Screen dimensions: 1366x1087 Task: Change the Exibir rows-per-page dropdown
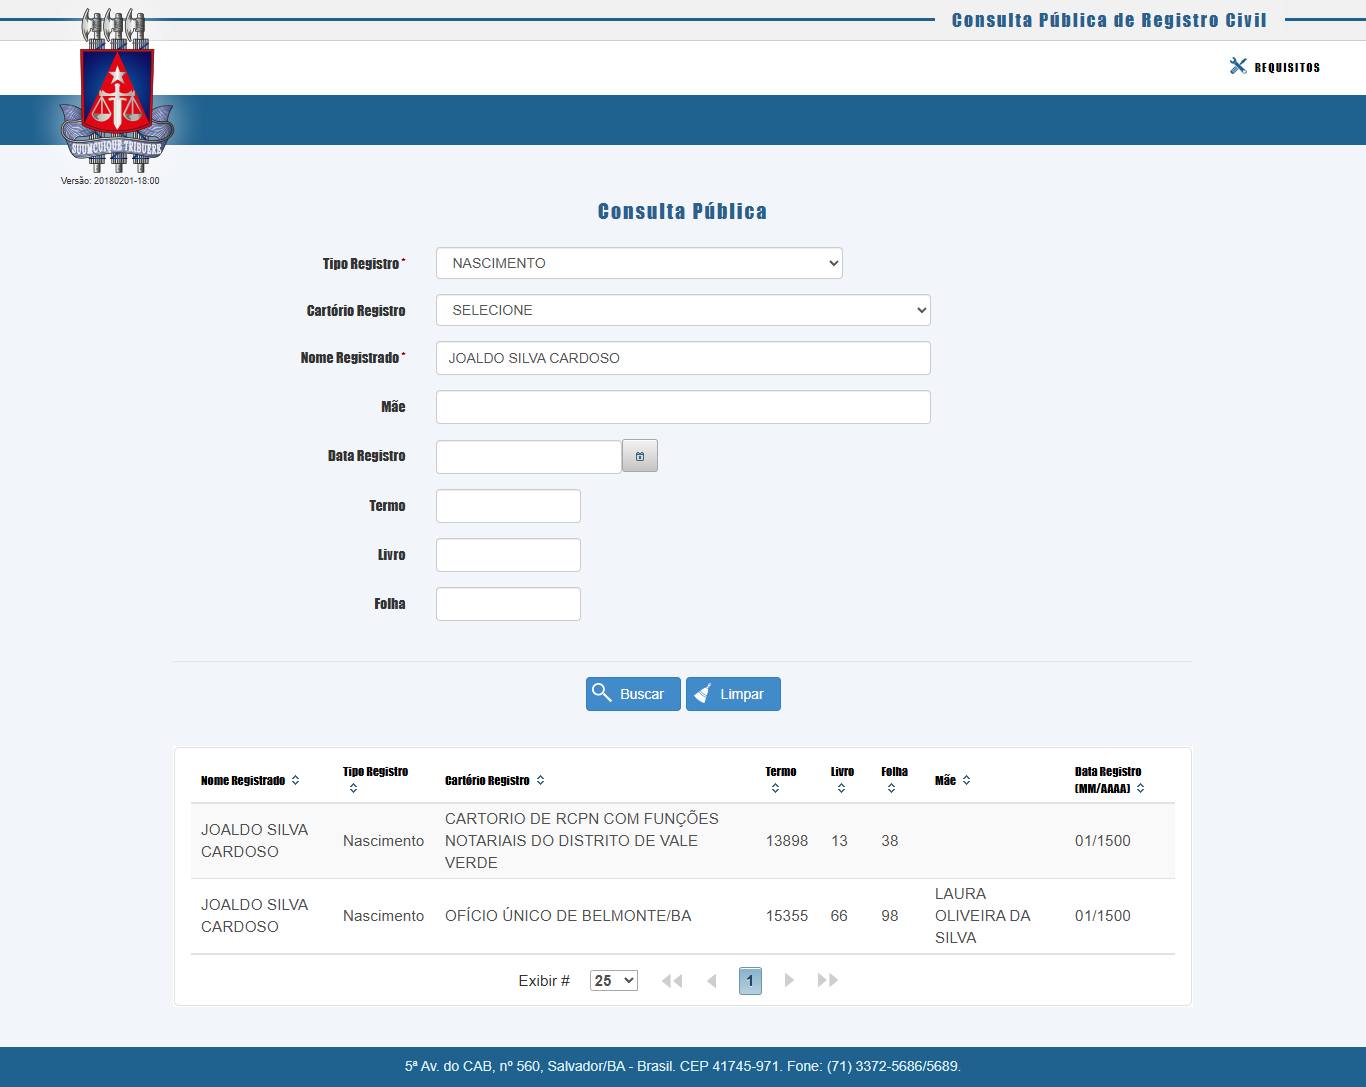[x=613, y=980]
